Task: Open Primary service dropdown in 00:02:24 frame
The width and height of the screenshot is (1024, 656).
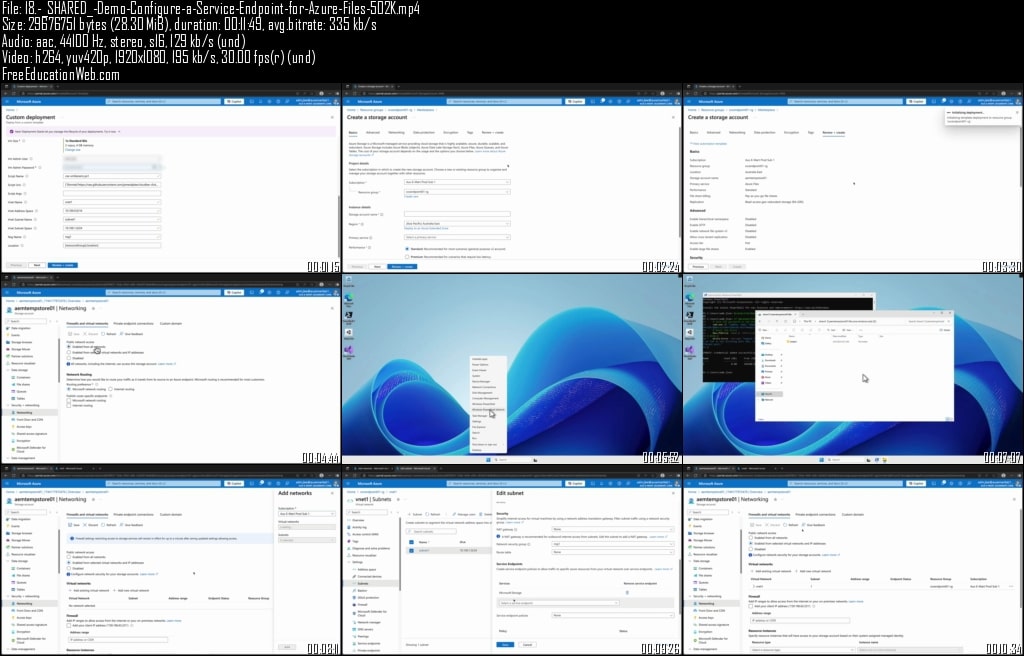Action: point(456,237)
